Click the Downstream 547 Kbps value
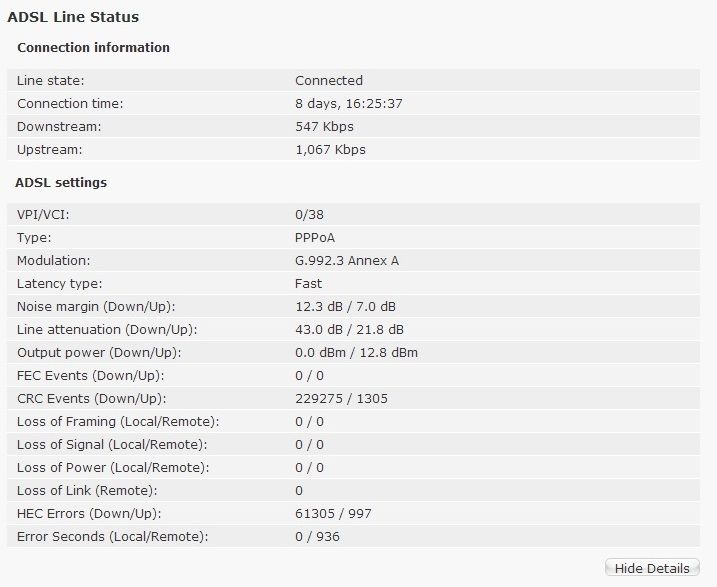 [324, 127]
